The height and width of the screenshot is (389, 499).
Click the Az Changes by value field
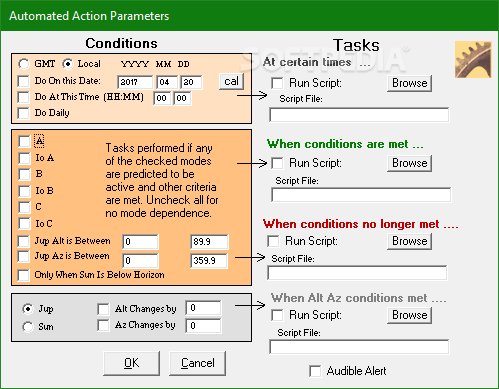[203, 326]
